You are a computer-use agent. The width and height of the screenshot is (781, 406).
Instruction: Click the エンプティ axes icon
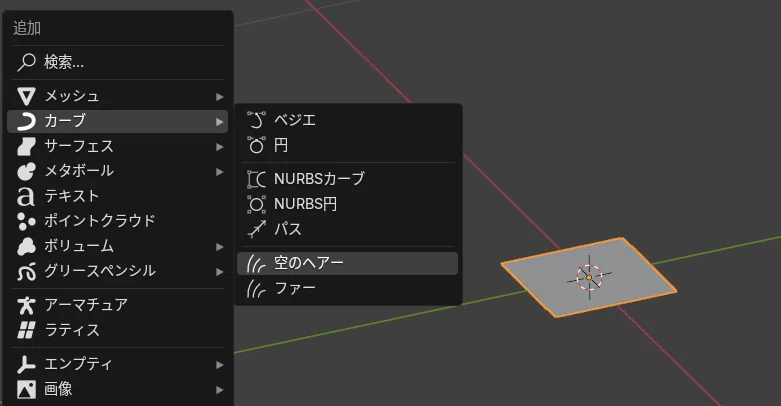click(26, 364)
